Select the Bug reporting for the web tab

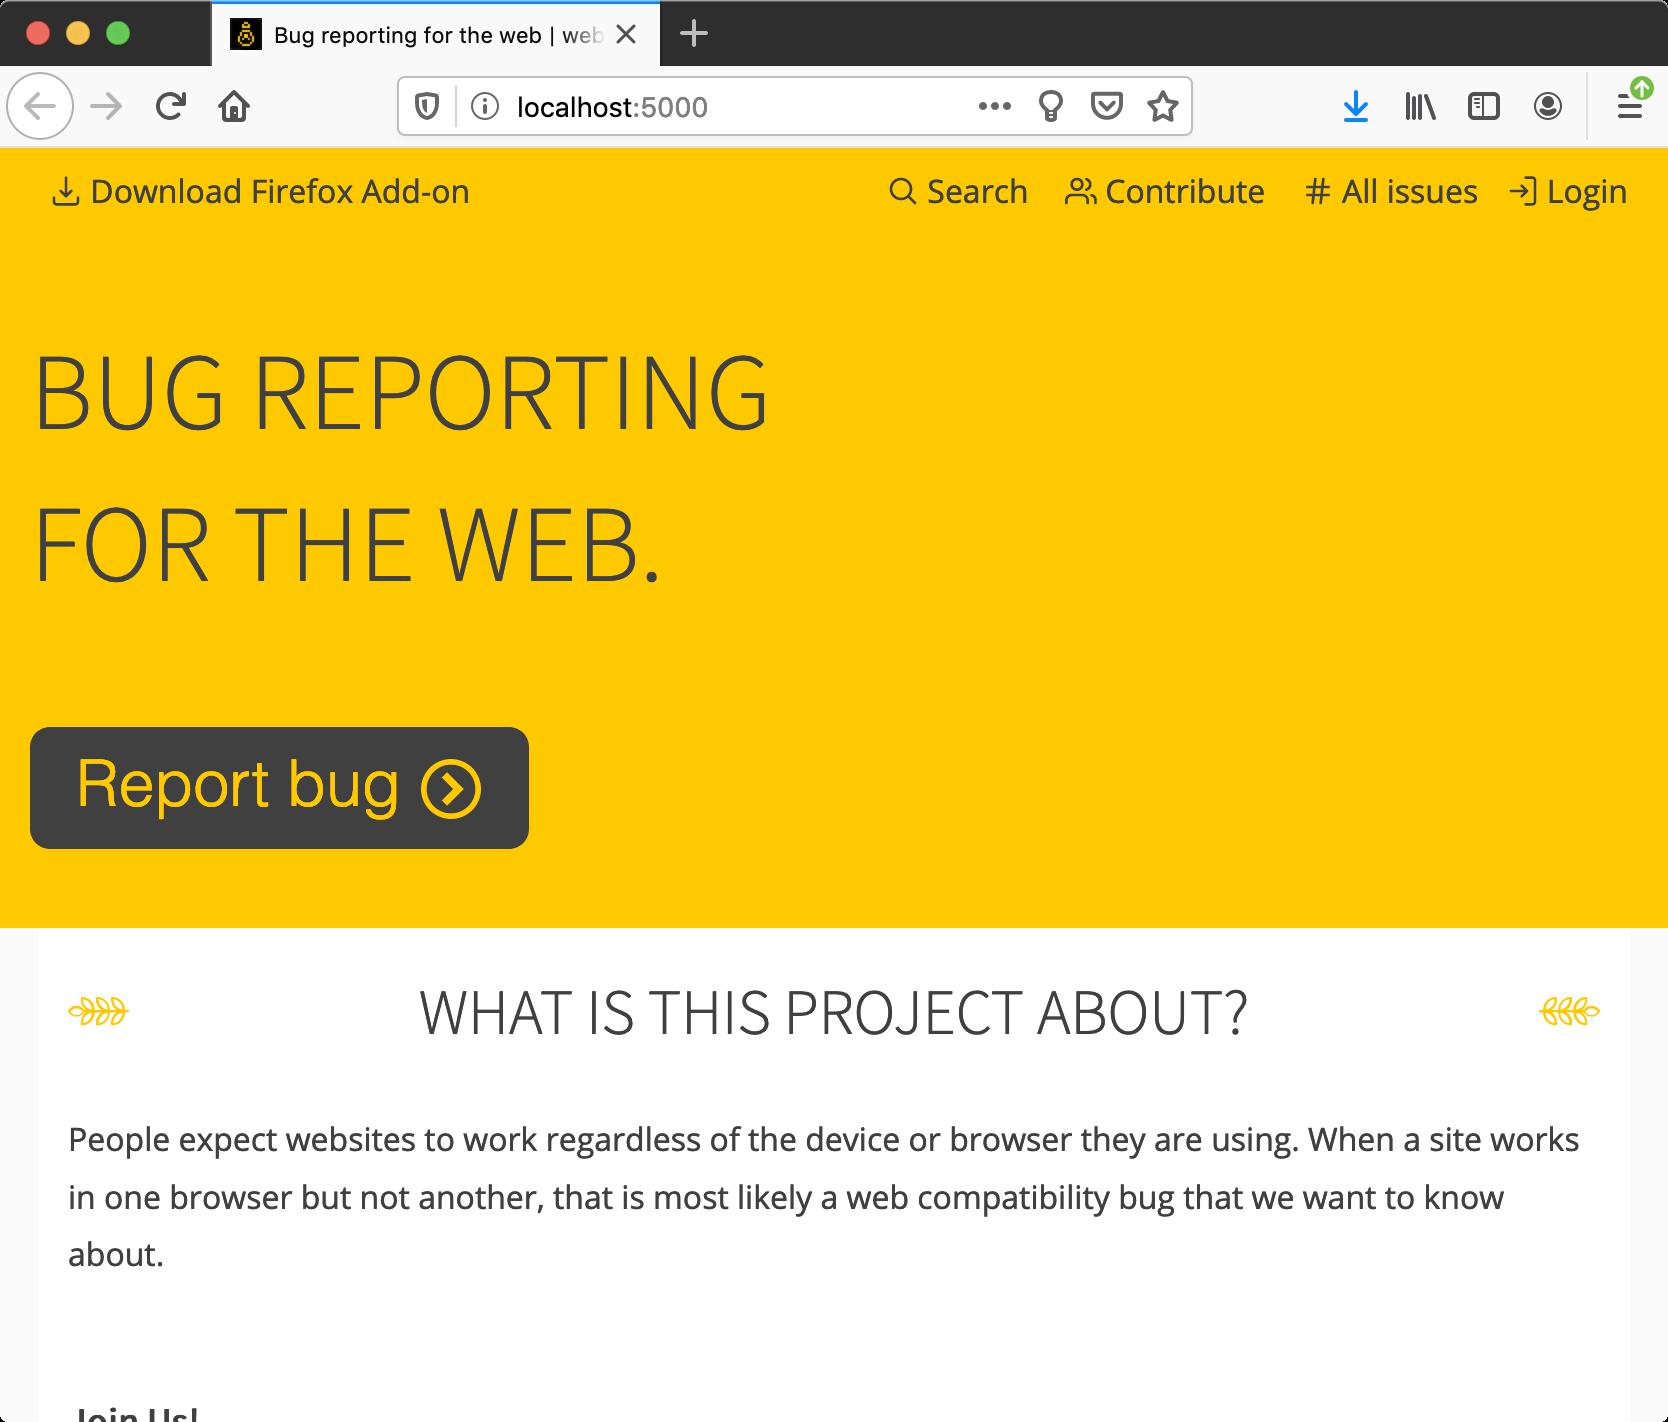click(x=420, y=35)
